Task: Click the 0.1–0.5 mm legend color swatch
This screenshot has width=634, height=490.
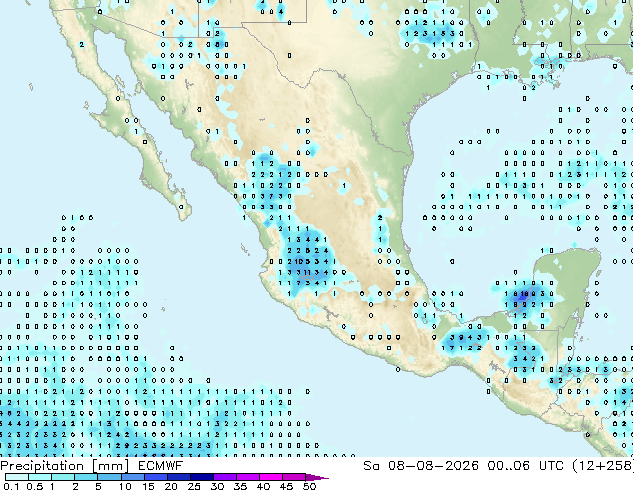Action: pos(17,477)
